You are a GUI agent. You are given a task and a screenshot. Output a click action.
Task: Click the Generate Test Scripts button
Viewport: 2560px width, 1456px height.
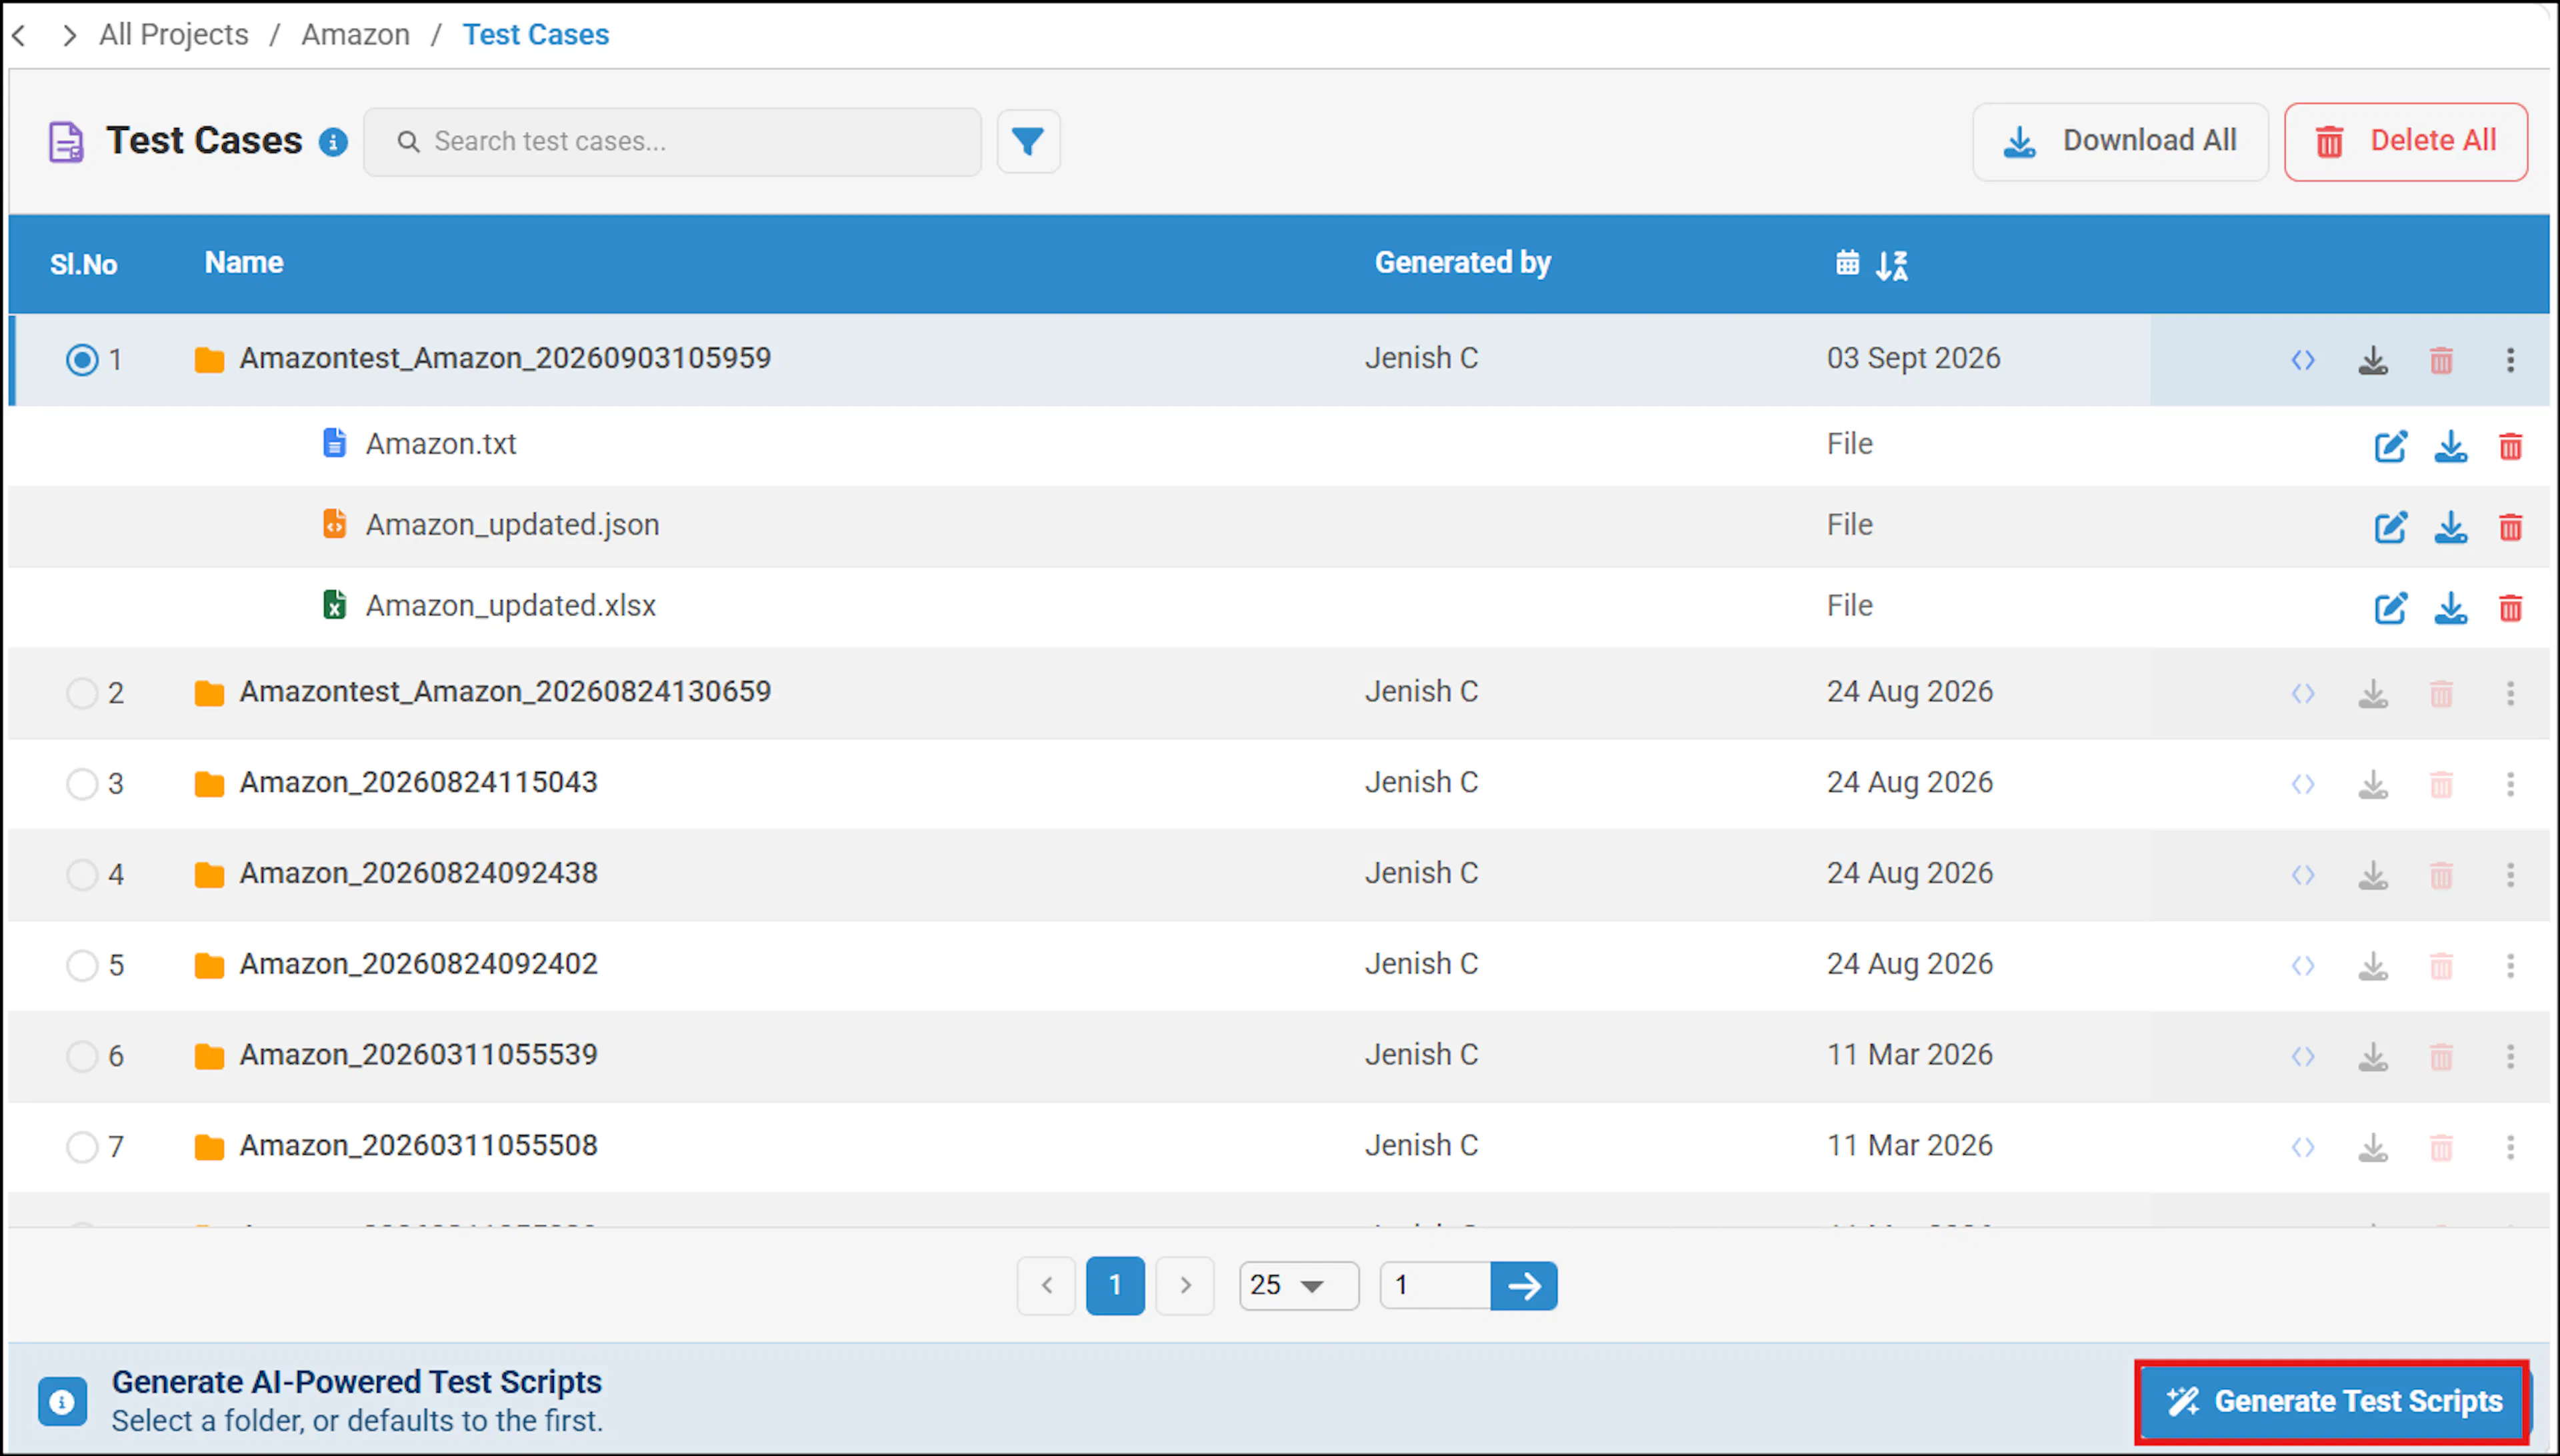point(2332,1401)
